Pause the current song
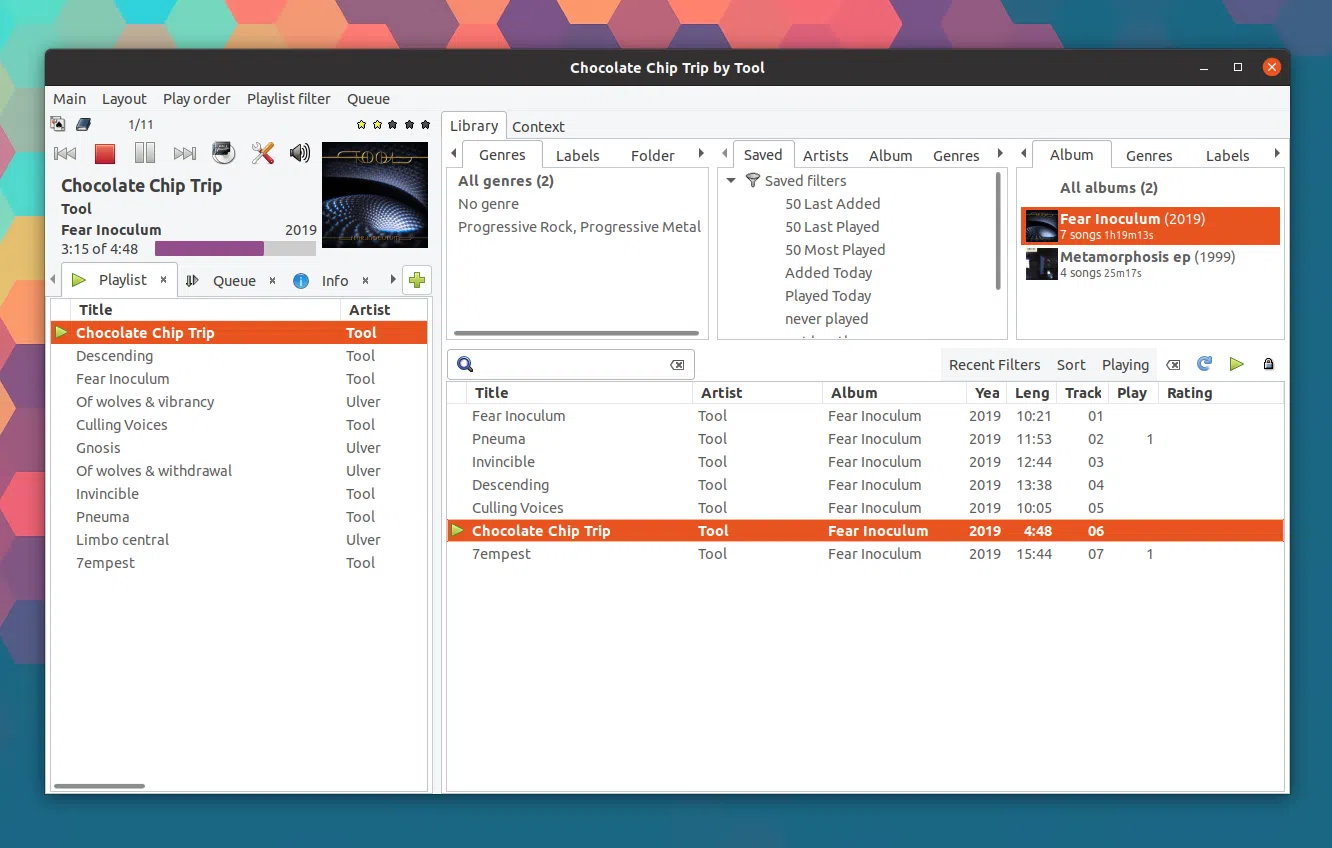 145,153
